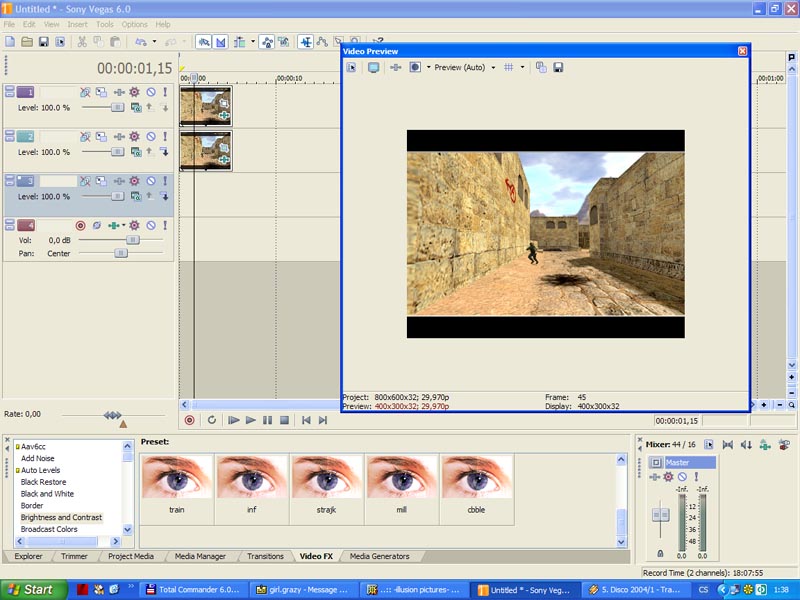
Task: Click Play From Start button
Action: click(234, 420)
